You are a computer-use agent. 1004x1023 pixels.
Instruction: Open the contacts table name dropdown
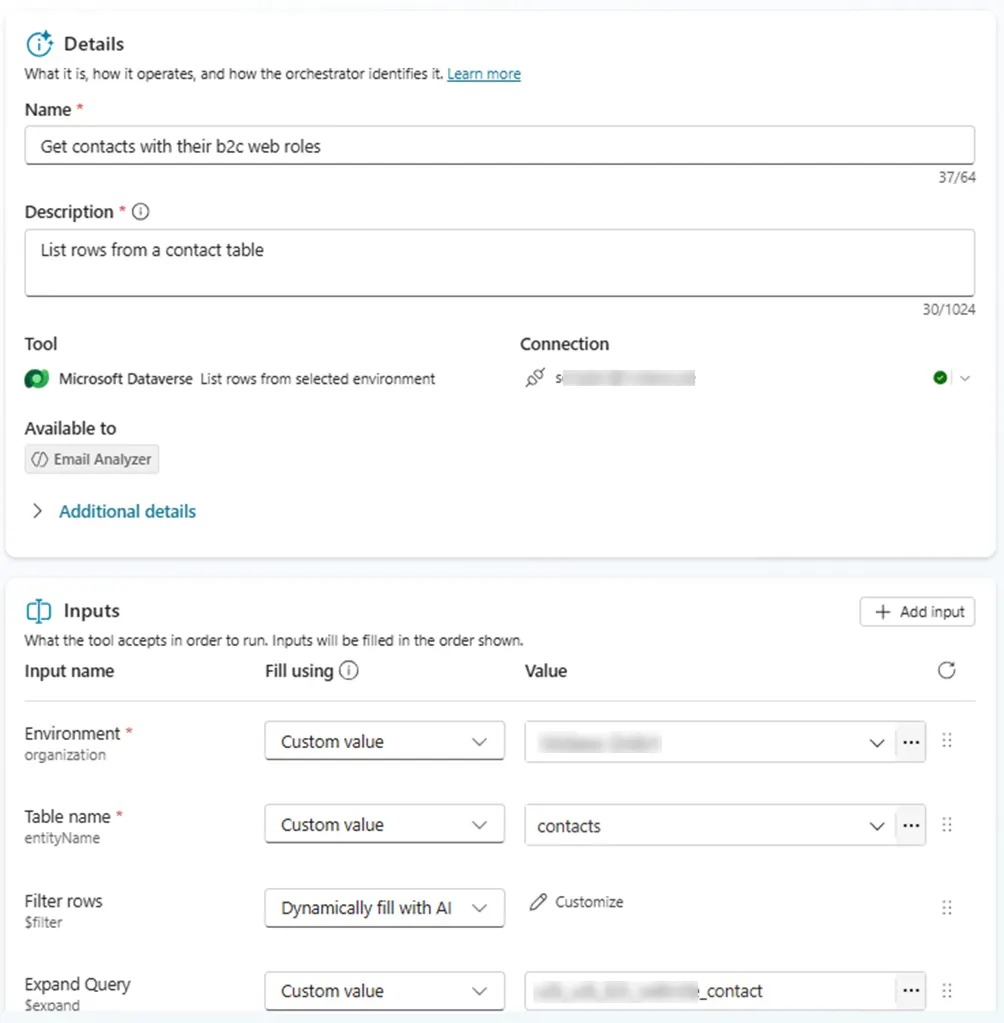pyautogui.click(x=876, y=826)
